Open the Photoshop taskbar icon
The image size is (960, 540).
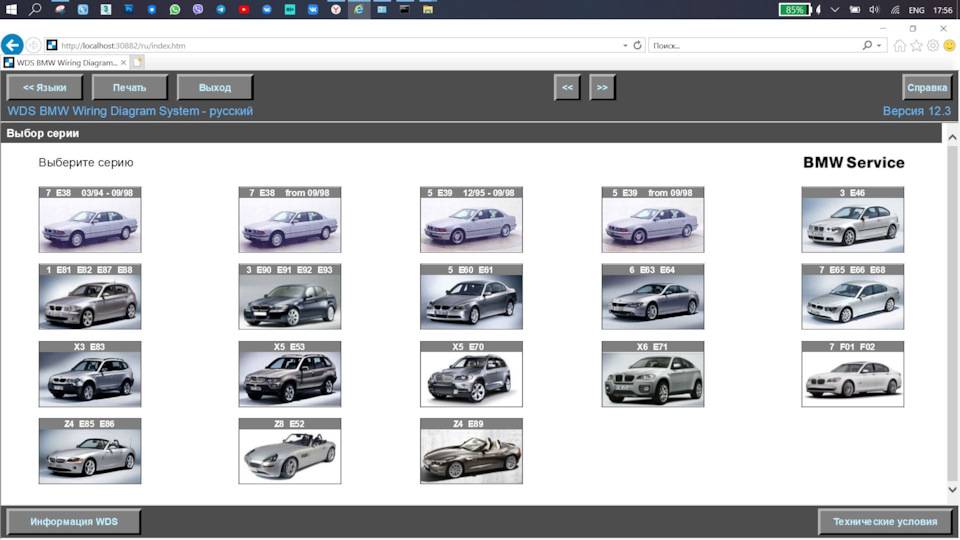(x=129, y=9)
